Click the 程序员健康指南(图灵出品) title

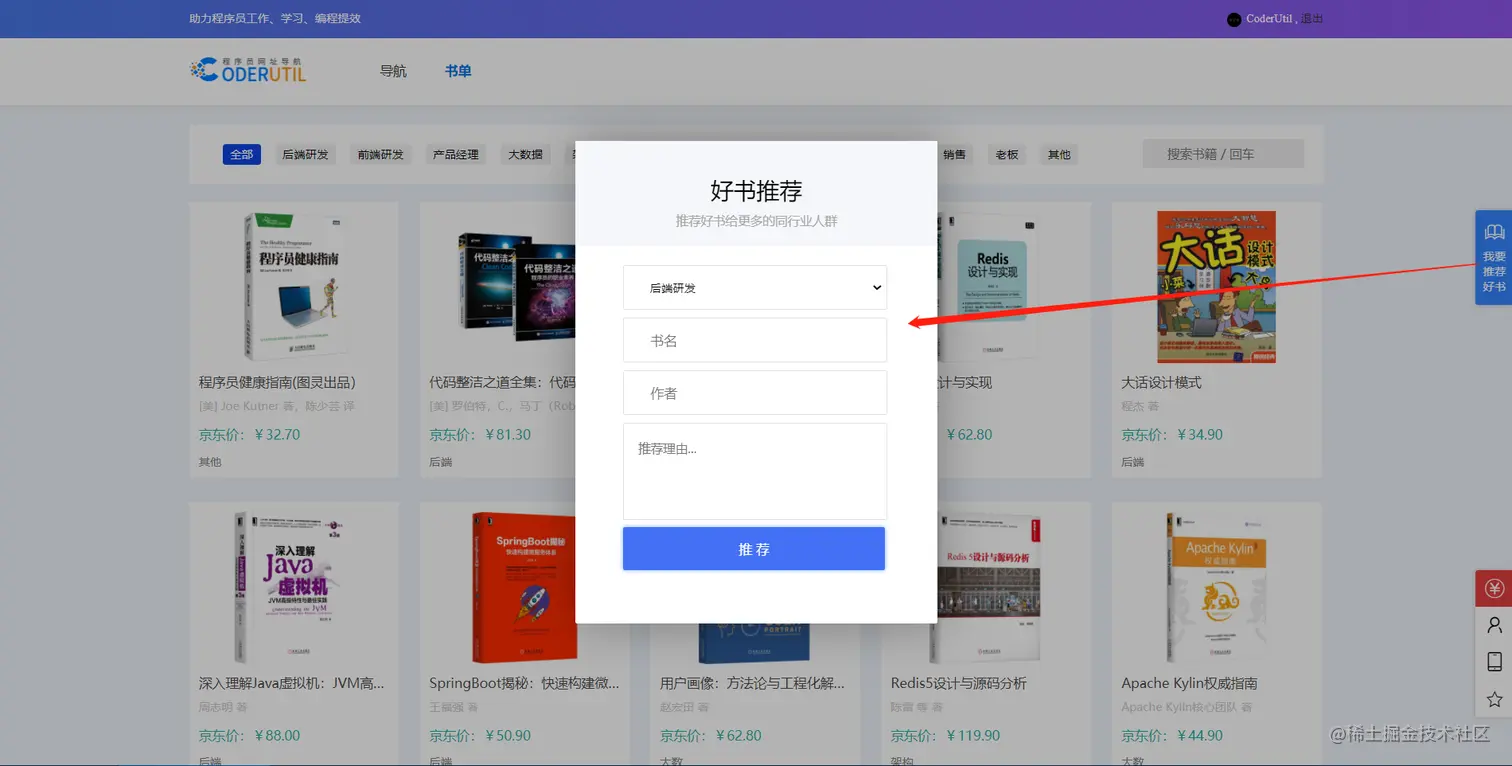277,382
